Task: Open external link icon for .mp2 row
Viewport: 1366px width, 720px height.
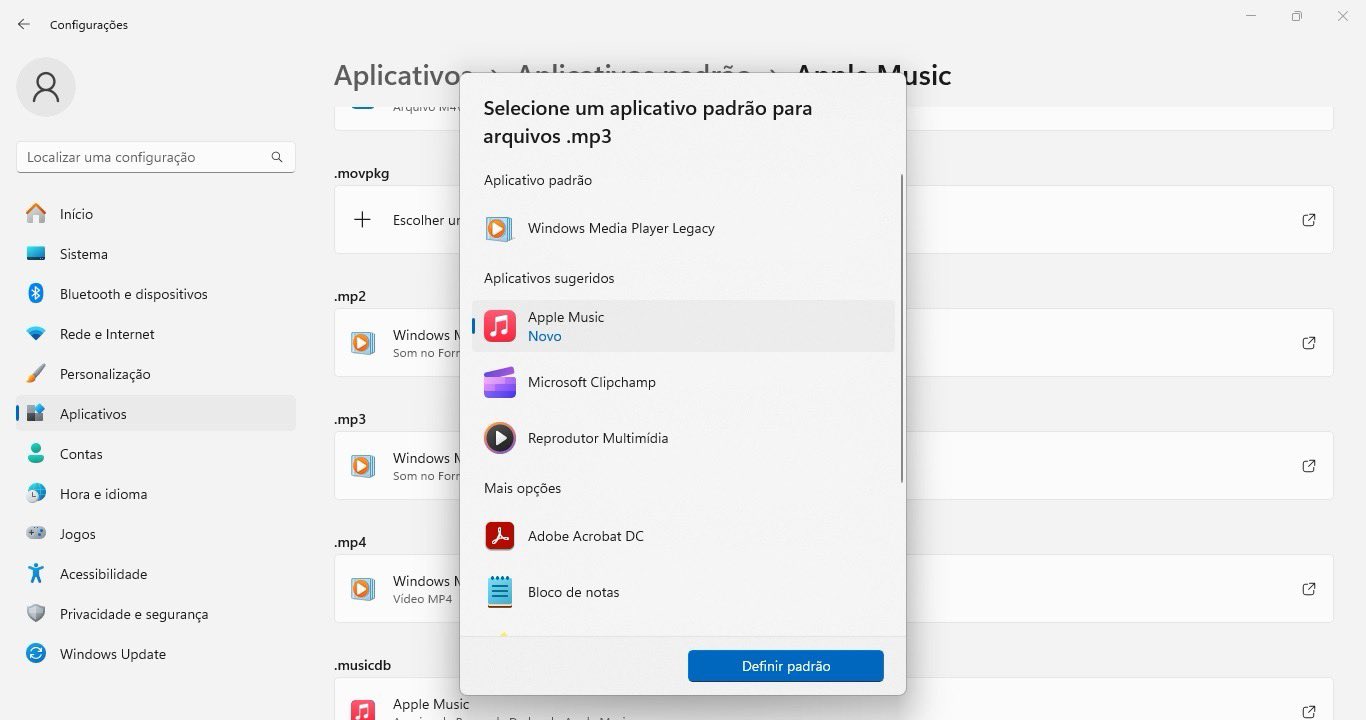Action: (1309, 343)
